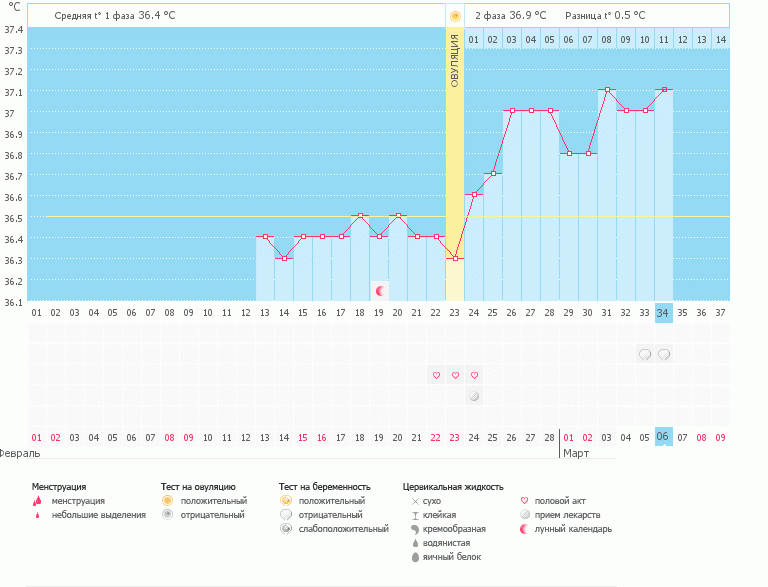
Task: Select temperature point for cycle day 13
Action: point(265,237)
